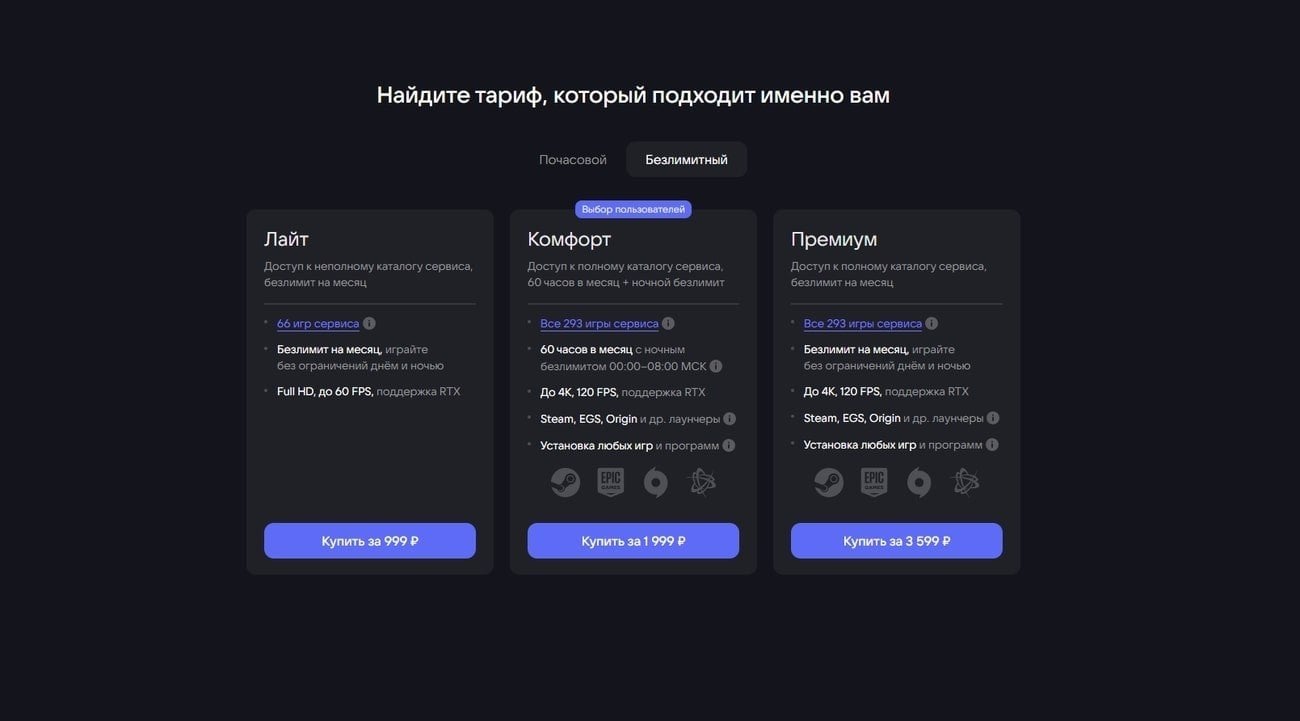This screenshot has width=1300, height=721.
Task: Open Все 293 игры сервиса link in Комфорт
Action: click(599, 324)
